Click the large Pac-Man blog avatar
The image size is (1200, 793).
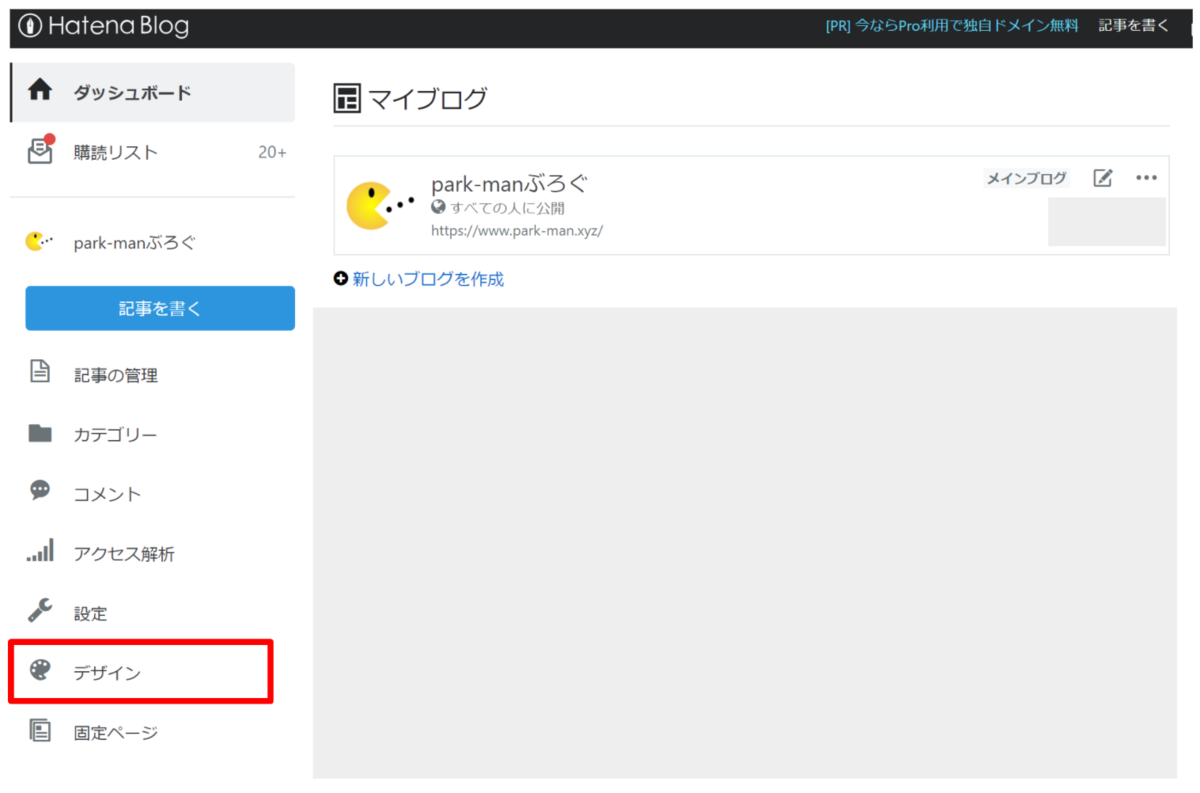[380, 206]
